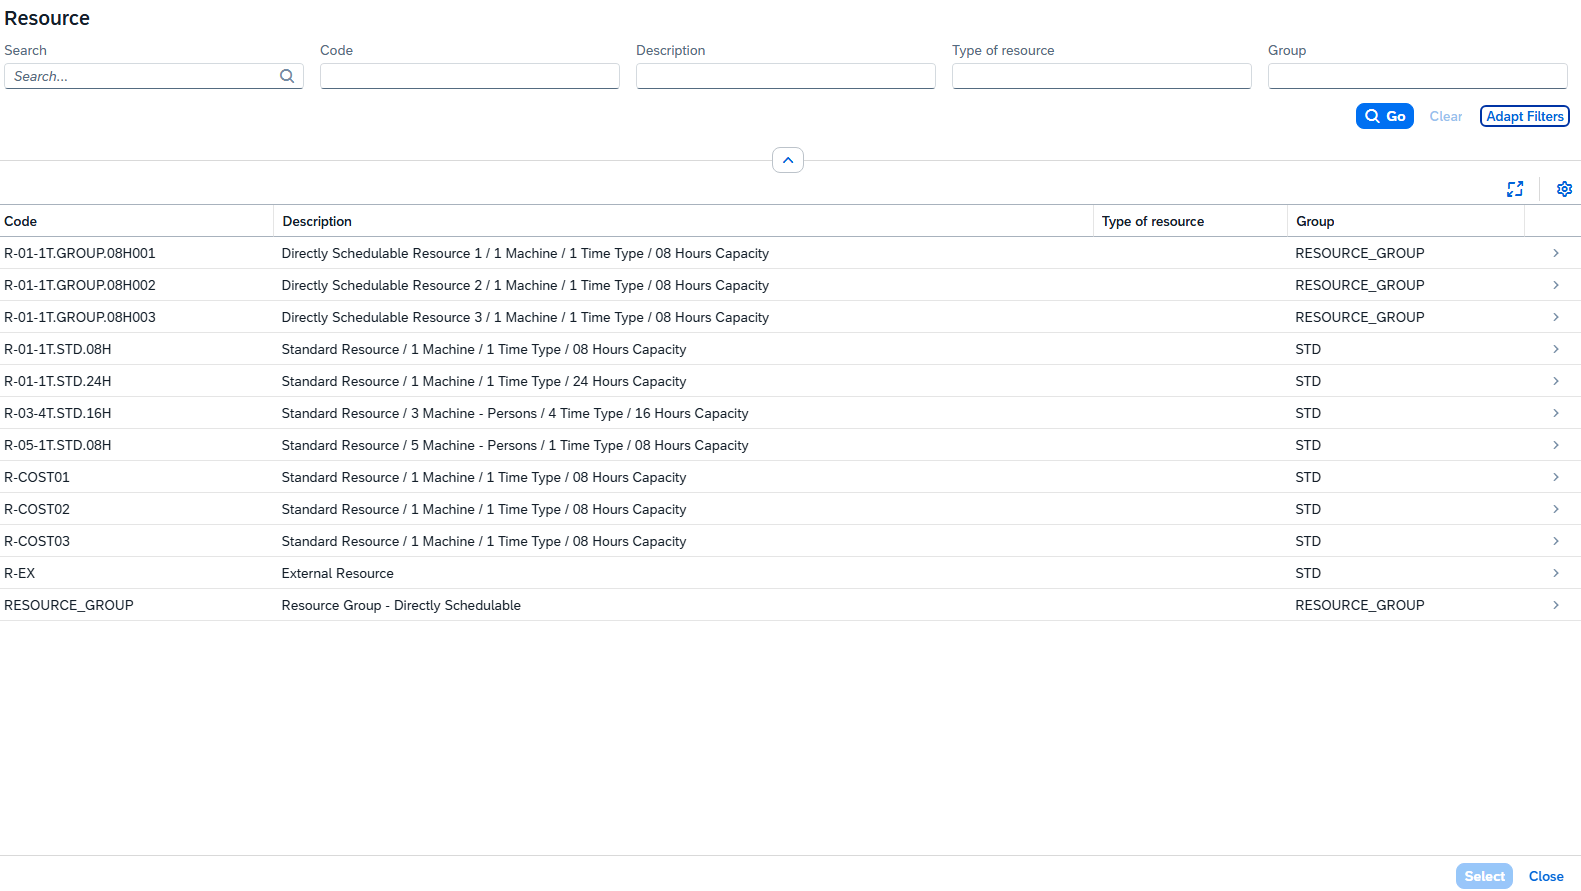Open row R-01-1T.GROUP.08H002 details arrow
The height and width of the screenshot is (891, 1581).
(x=1556, y=285)
